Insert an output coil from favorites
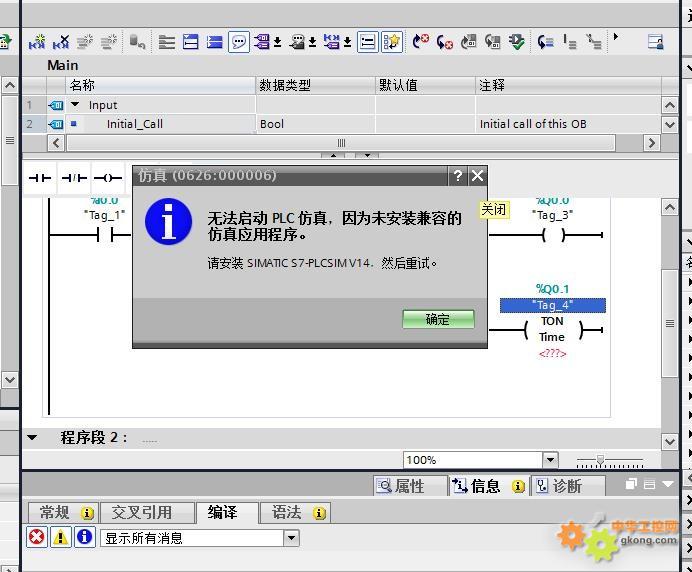This screenshot has height=572, width=692. (108, 178)
